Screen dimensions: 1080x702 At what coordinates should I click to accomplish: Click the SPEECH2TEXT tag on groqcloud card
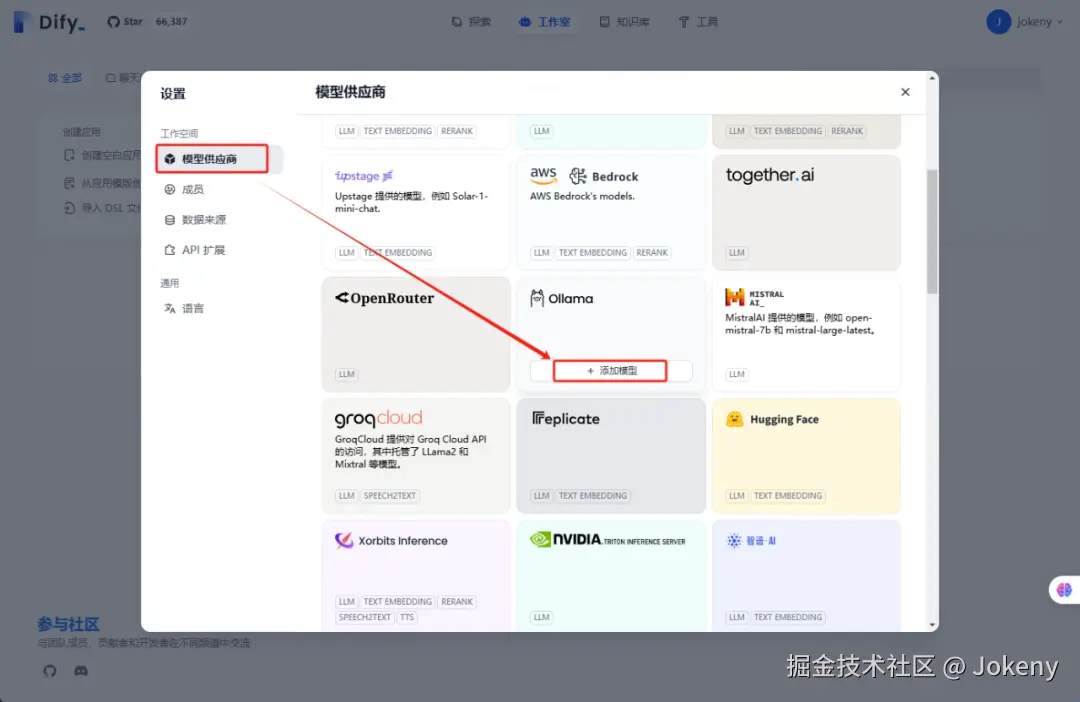389,495
